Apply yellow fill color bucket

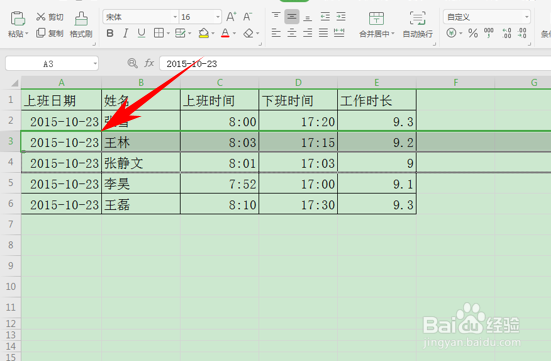pyautogui.click(x=204, y=33)
